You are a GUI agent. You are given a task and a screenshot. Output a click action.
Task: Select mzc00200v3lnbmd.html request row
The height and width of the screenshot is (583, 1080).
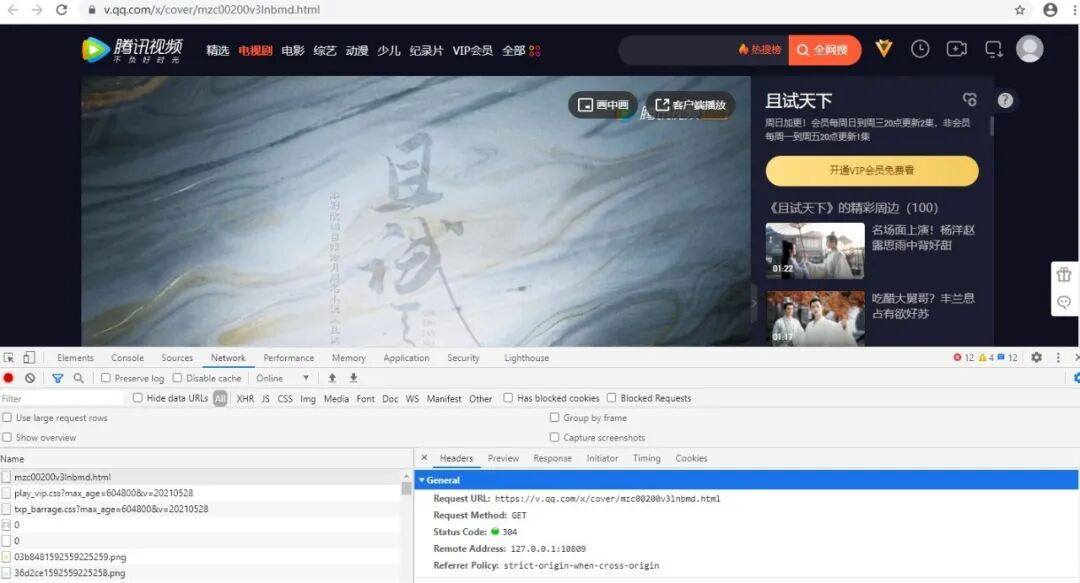point(200,477)
